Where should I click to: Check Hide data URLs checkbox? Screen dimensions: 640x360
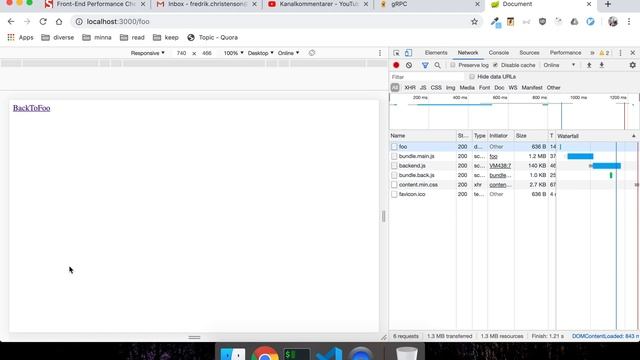(471, 77)
